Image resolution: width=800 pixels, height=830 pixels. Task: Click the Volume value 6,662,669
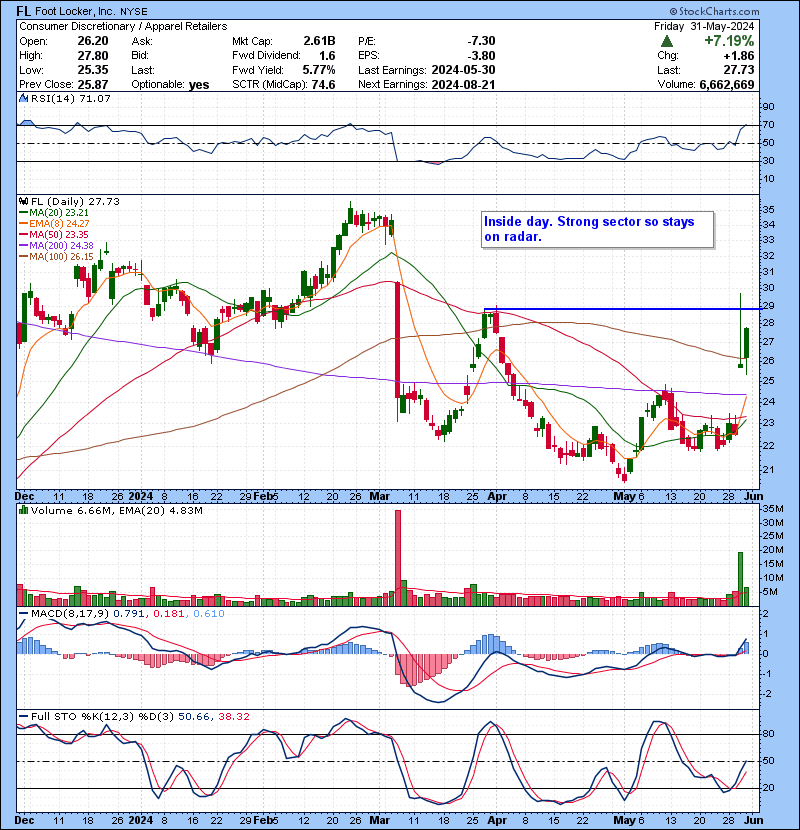coord(726,85)
